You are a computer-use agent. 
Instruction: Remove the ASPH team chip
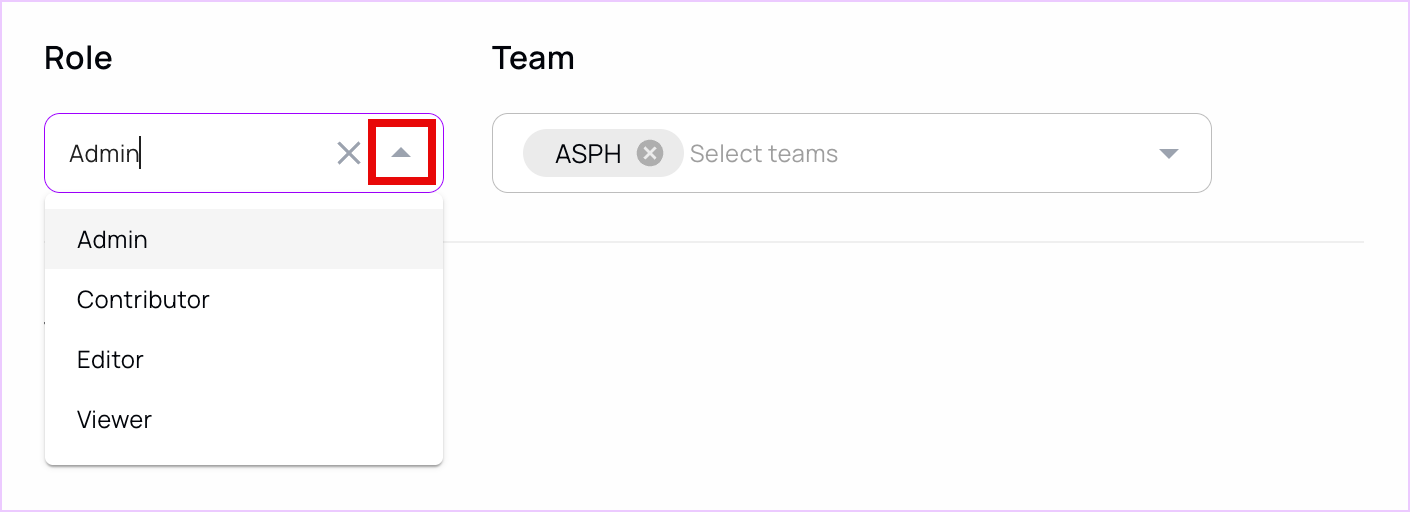pyautogui.click(x=650, y=153)
